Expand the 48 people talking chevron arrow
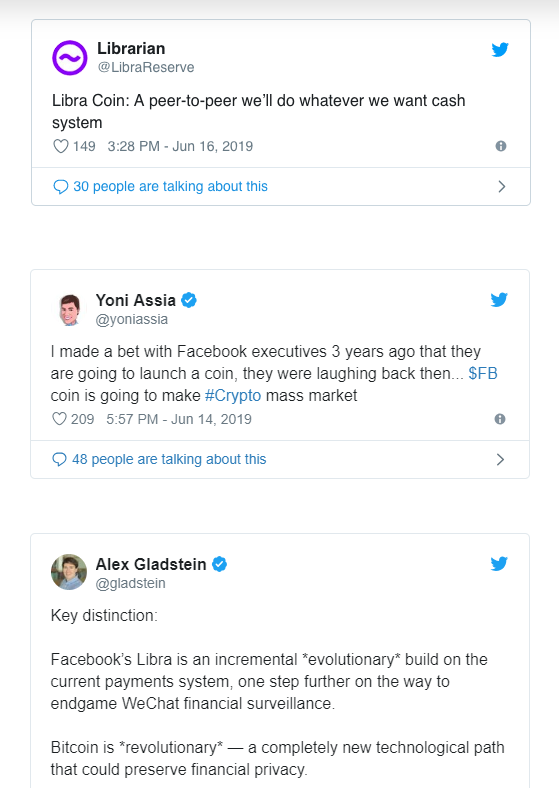The image size is (559, 788). 500,459
